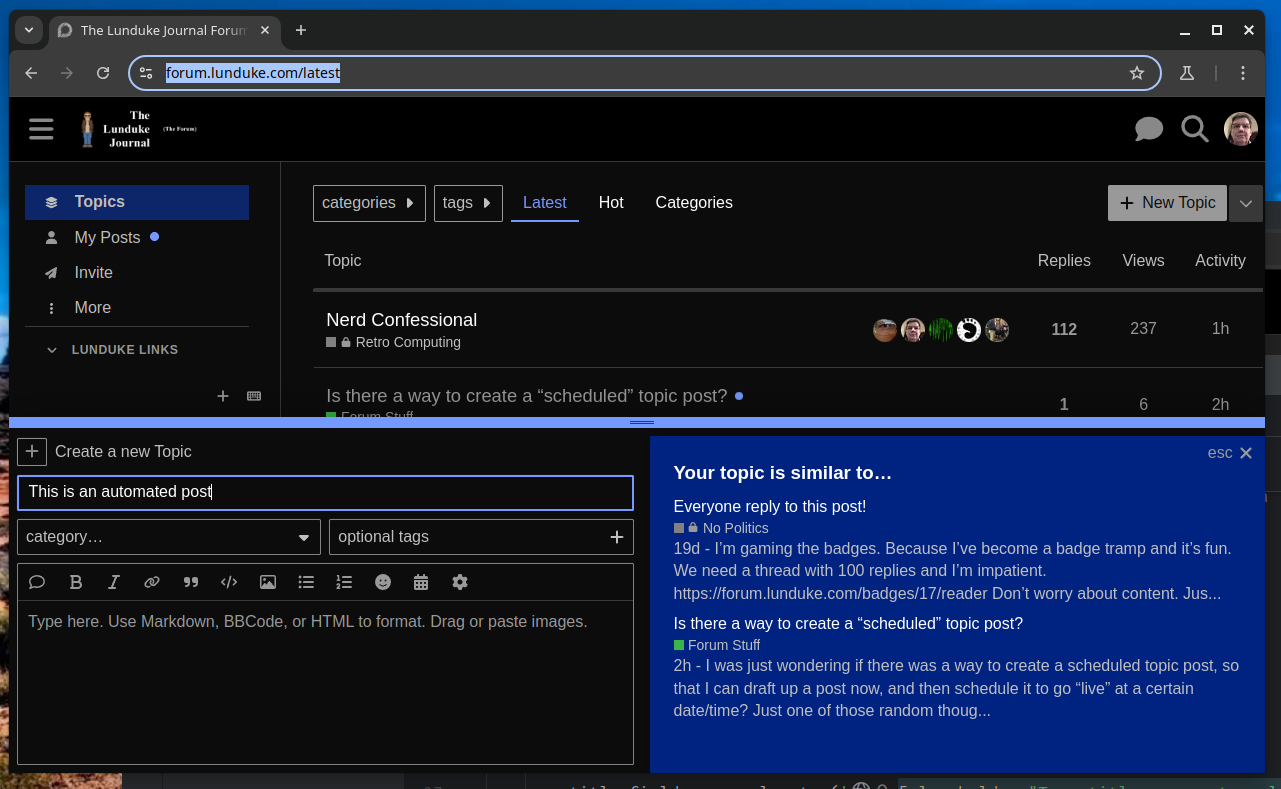1281x789 pixels.
Task: Insert a hyperlink in composer
Action: tap(152, 582)
